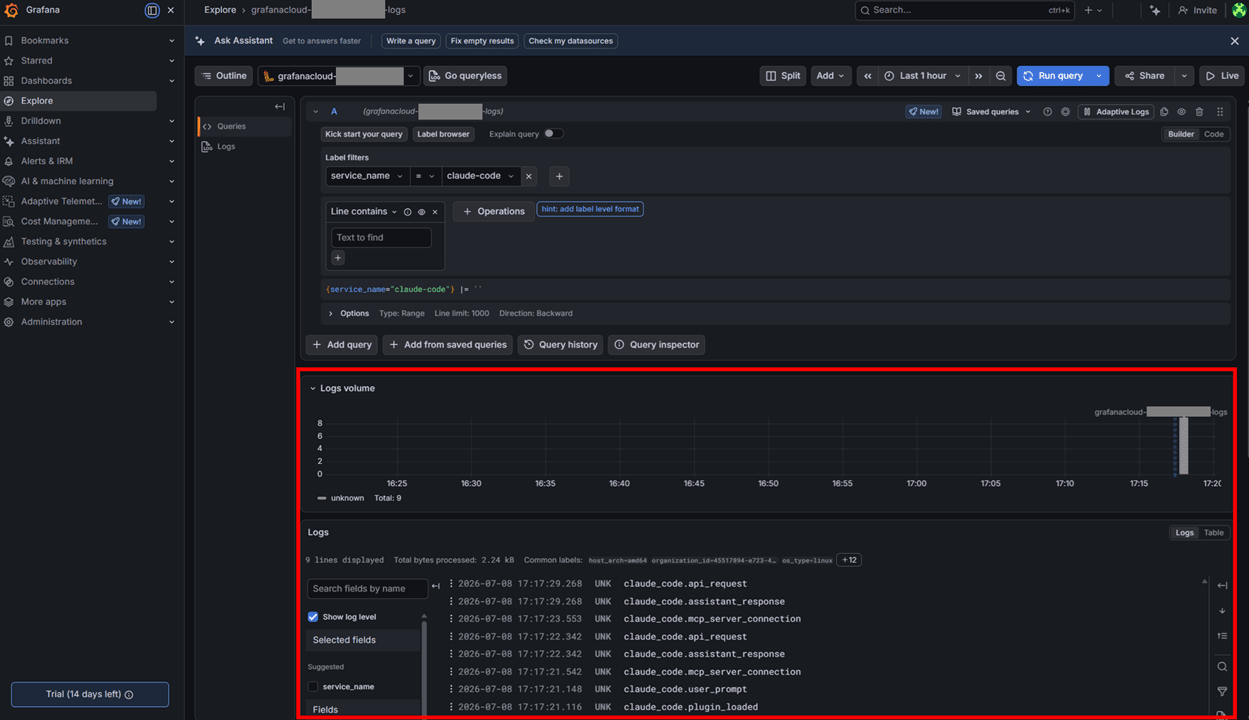Expand the Administration section chevron
1249x720 pixels.
click(172, 322)
